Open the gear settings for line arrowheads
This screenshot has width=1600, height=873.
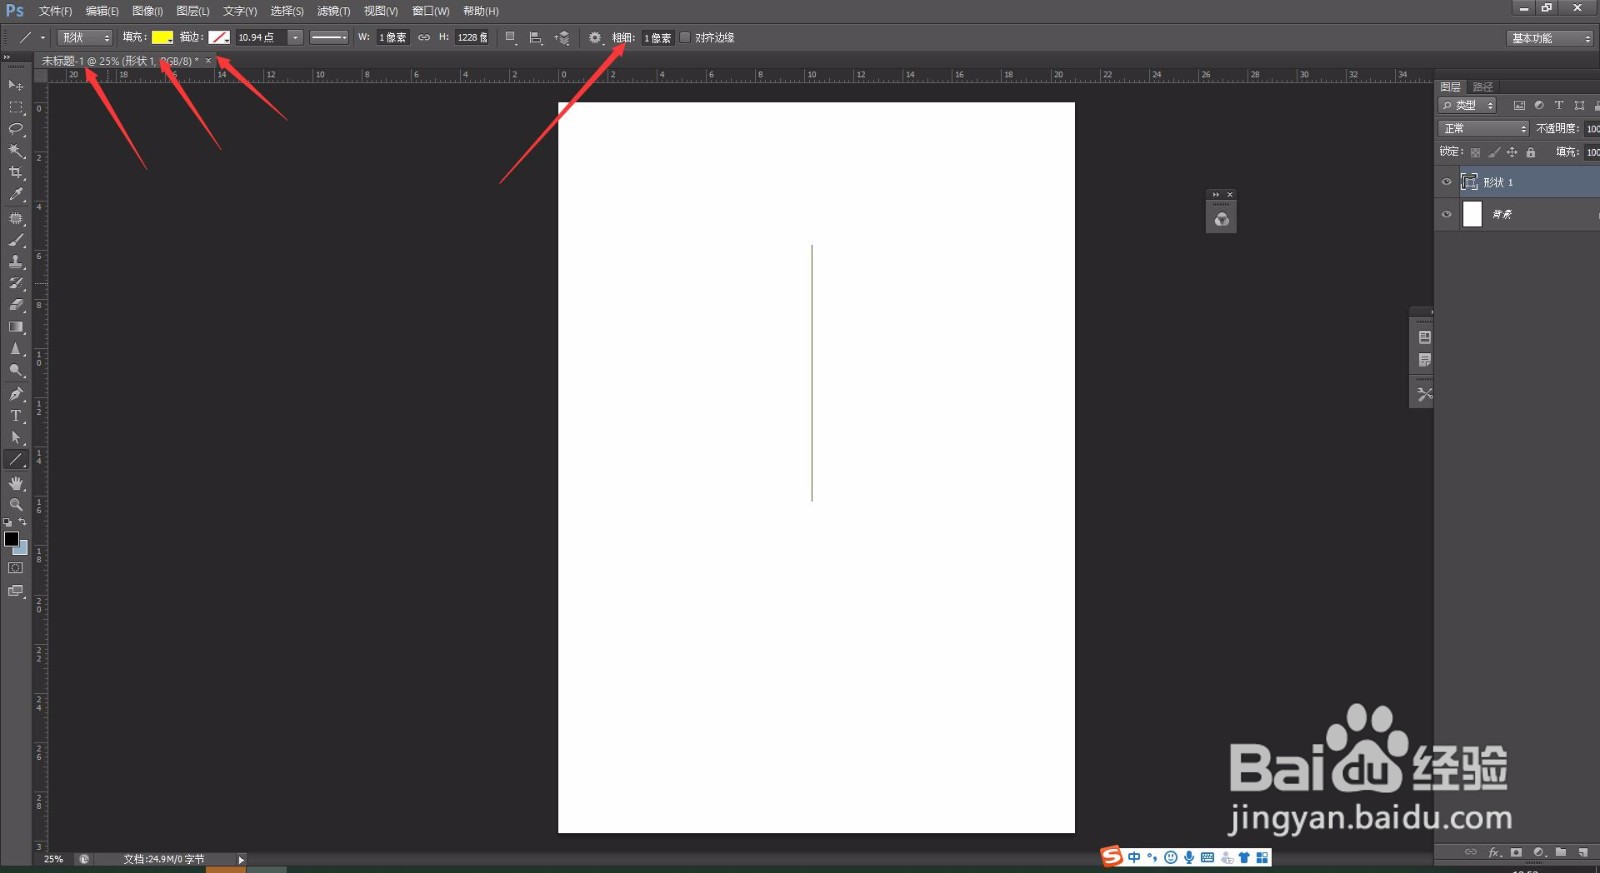(595, 38)
